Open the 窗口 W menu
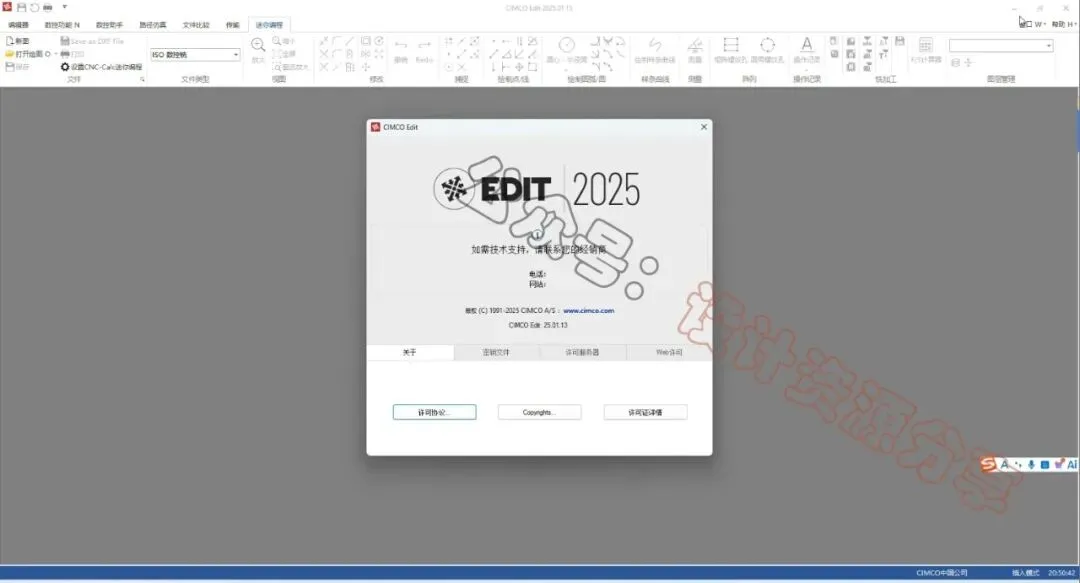This screenshot has width=1080, height=583. pos(1034,24)
